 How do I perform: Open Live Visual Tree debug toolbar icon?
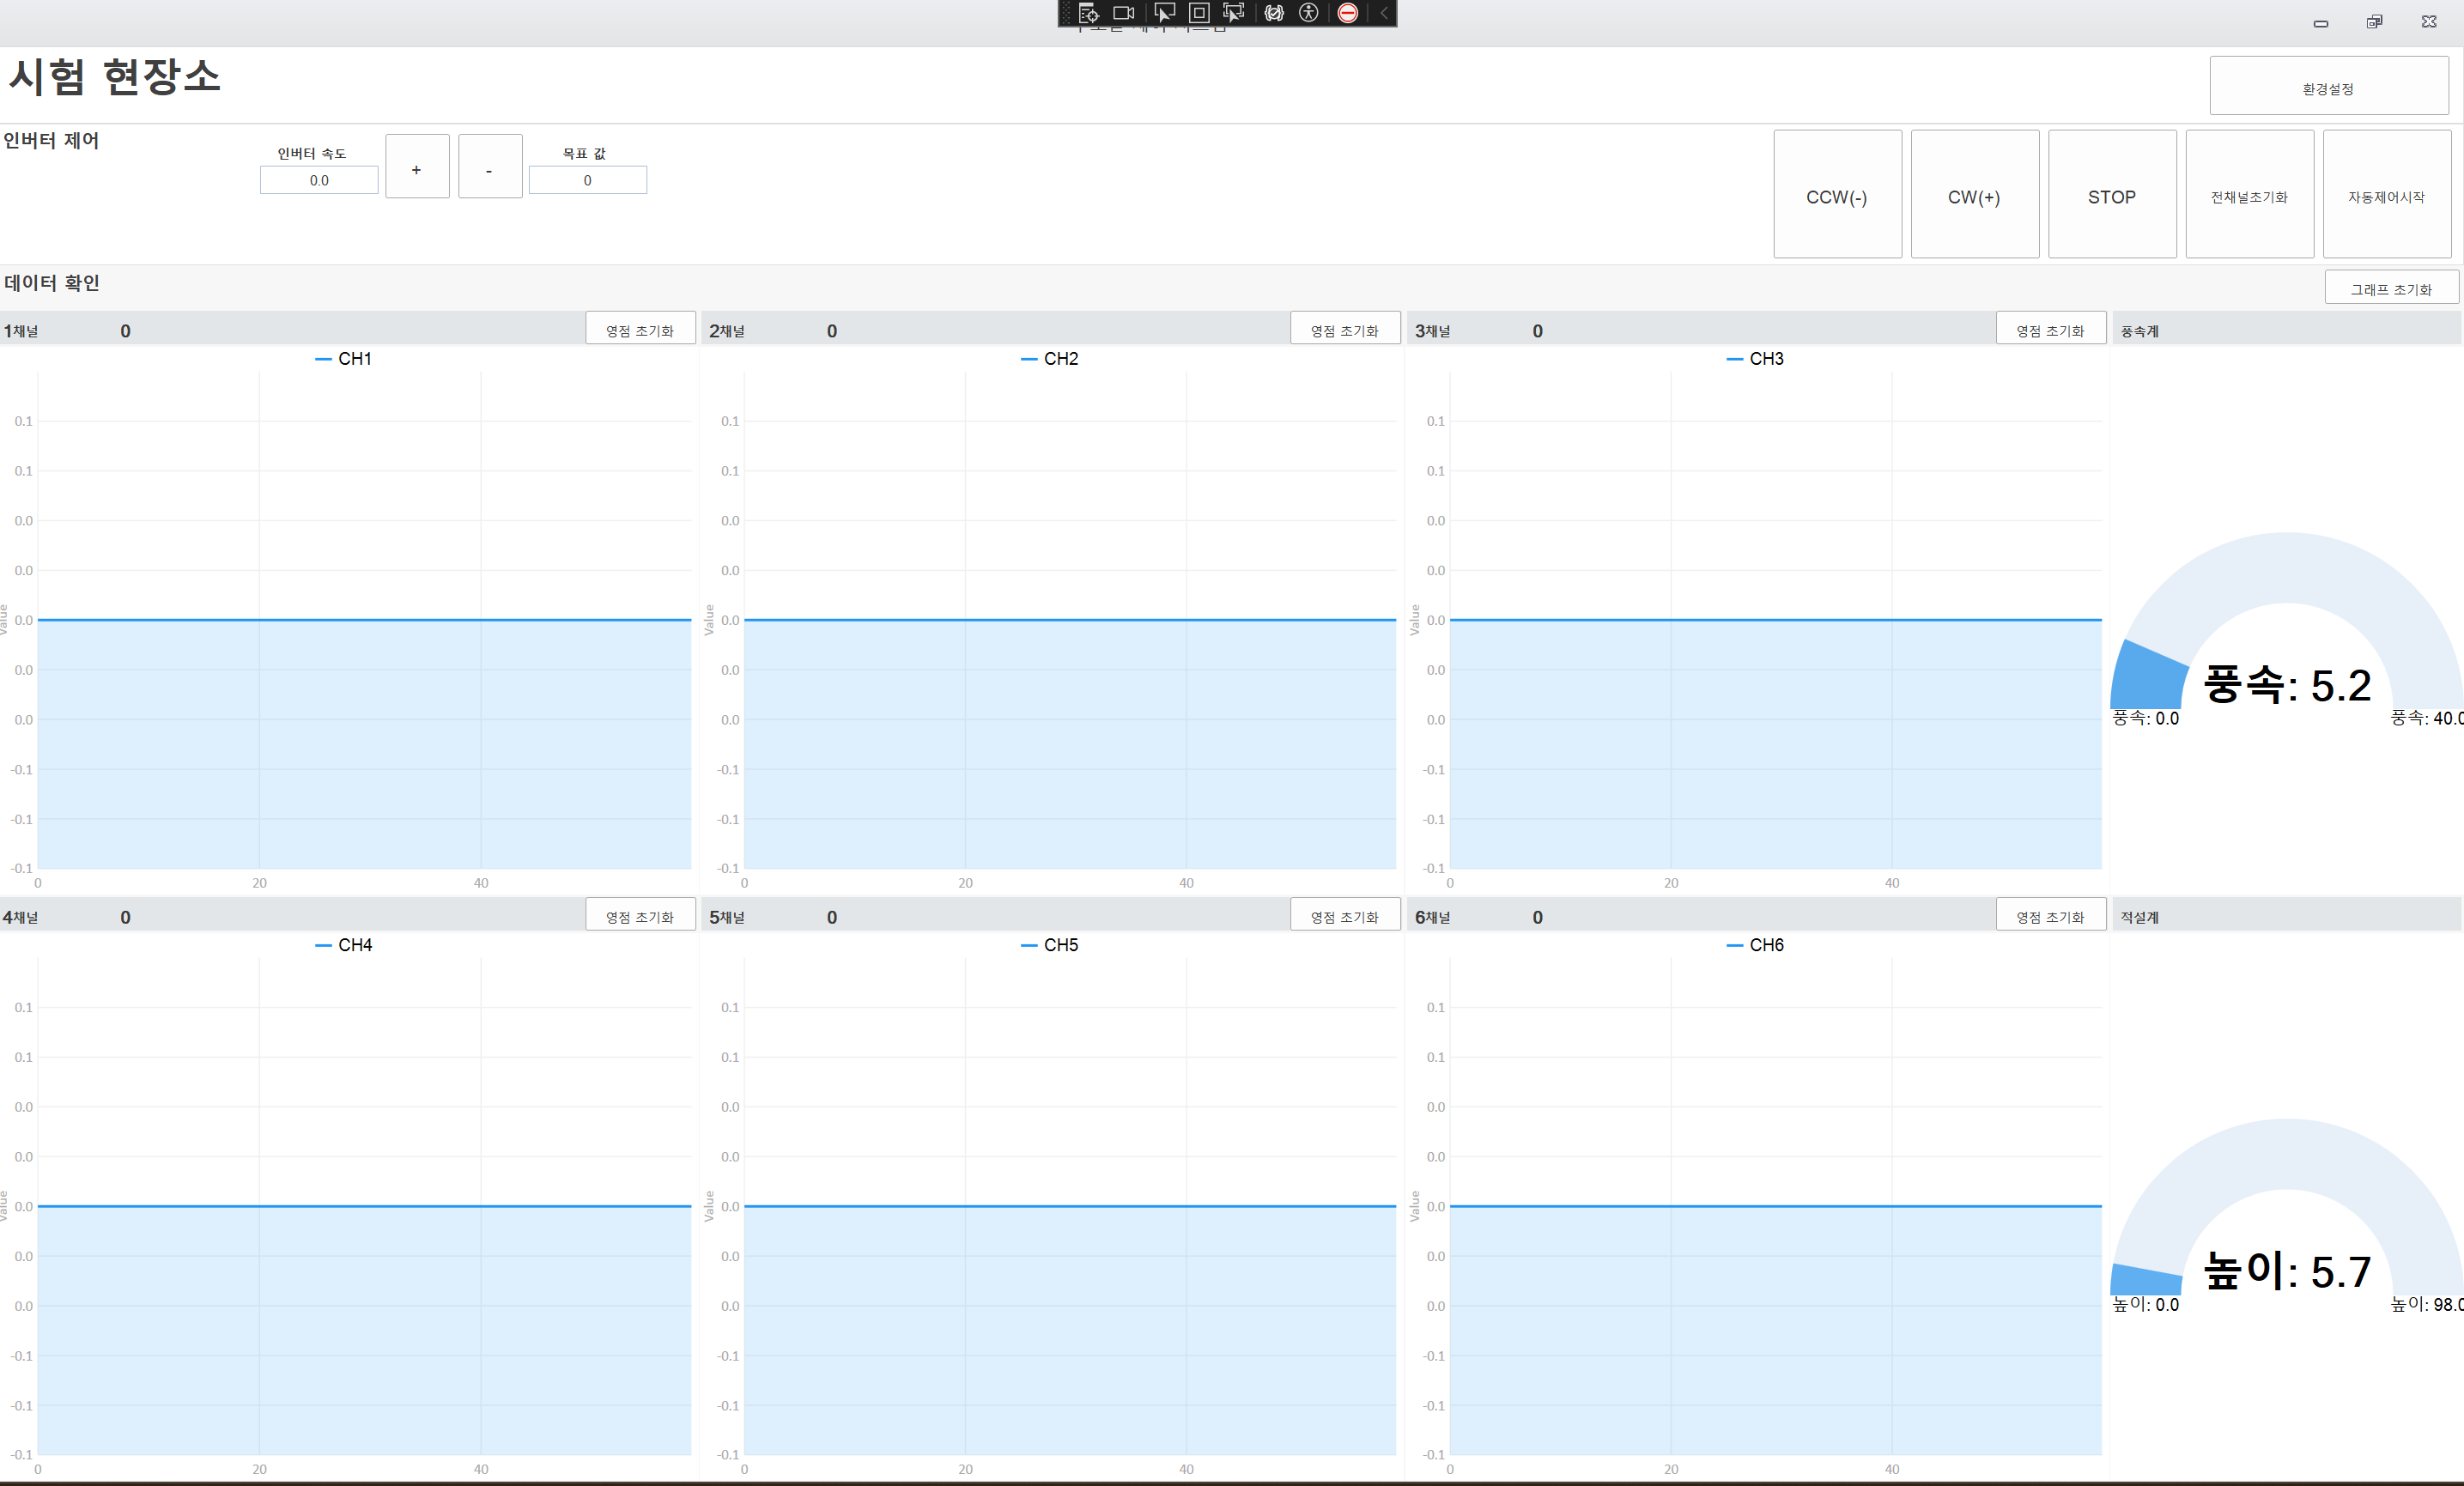click(x=1089, y=13)
